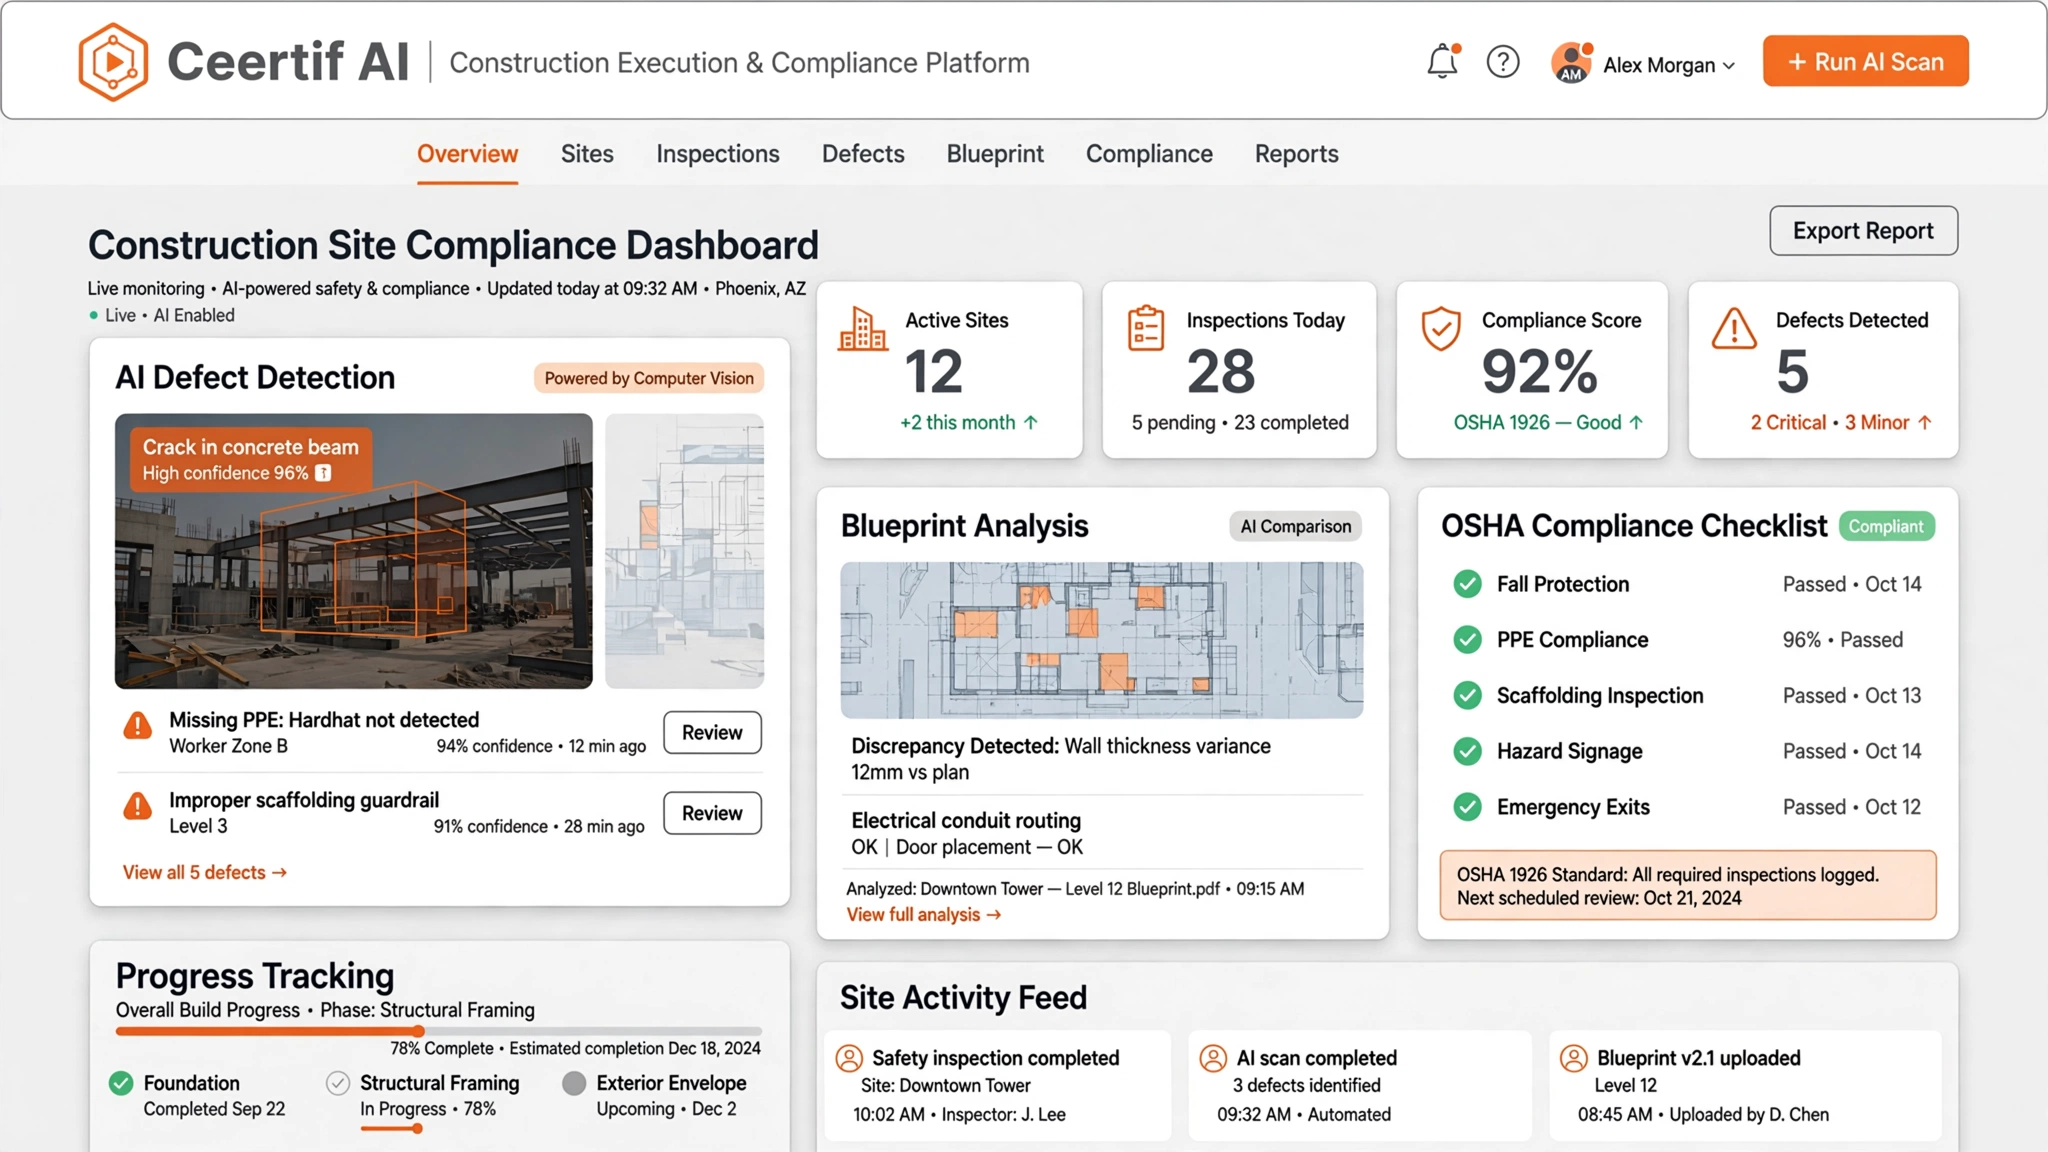Click the Overall Build Progress bar
The width and height of the screenshot is (2048, 1152).
(x=438, y=1031)
